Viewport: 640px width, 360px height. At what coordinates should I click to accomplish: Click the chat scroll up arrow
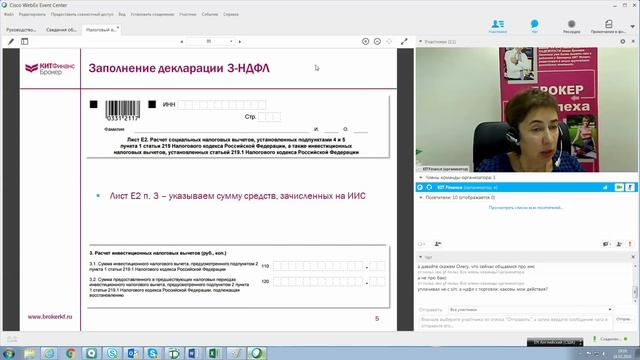(635, 266)
